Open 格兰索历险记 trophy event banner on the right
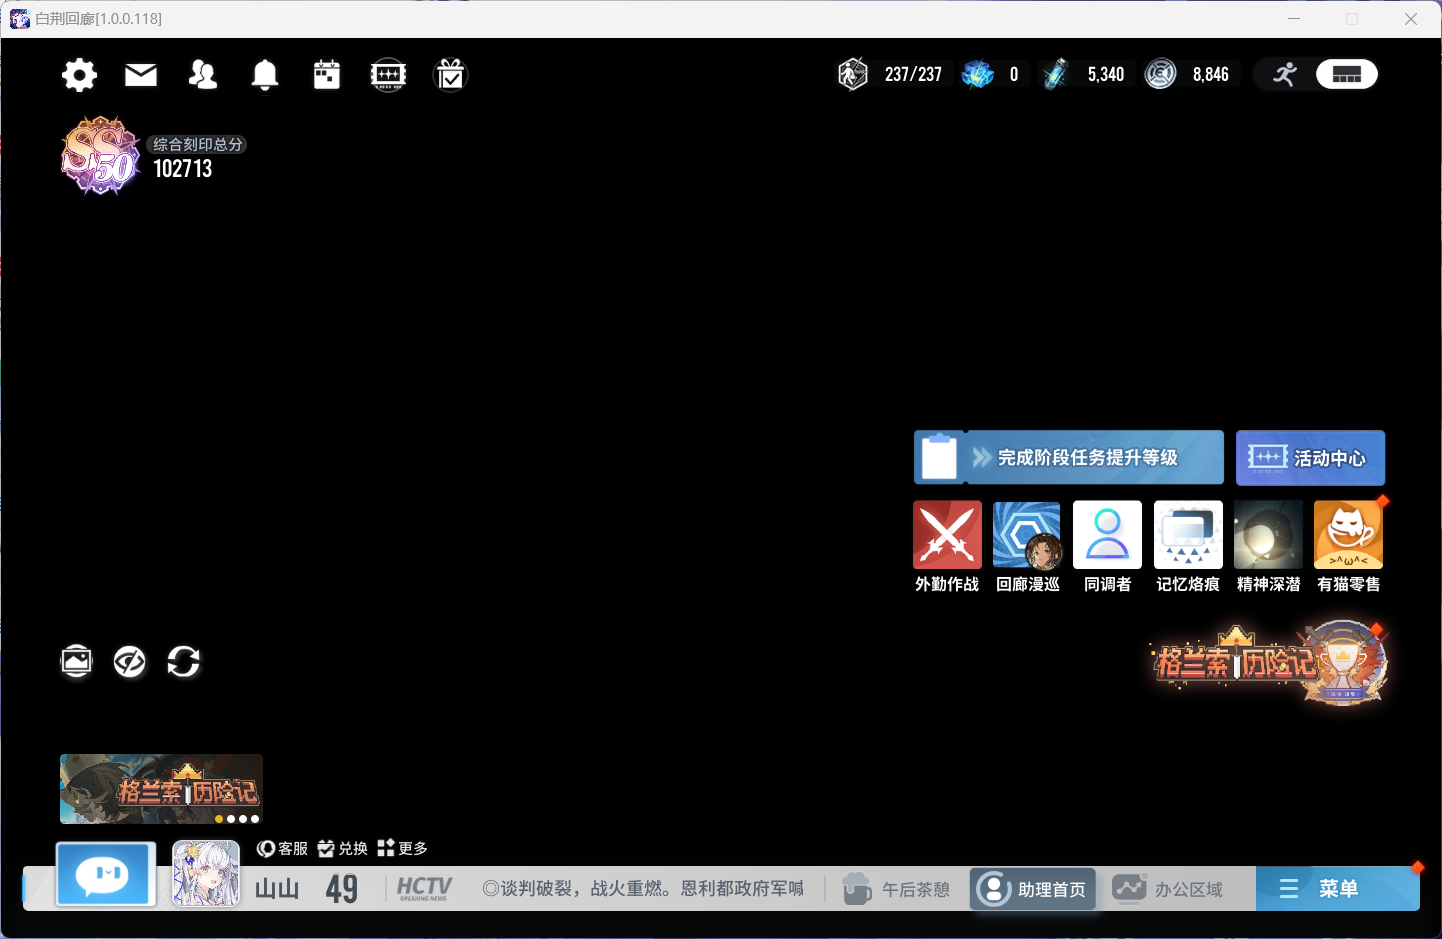This screenshot has height=939, width=1442. point(1270,662)
